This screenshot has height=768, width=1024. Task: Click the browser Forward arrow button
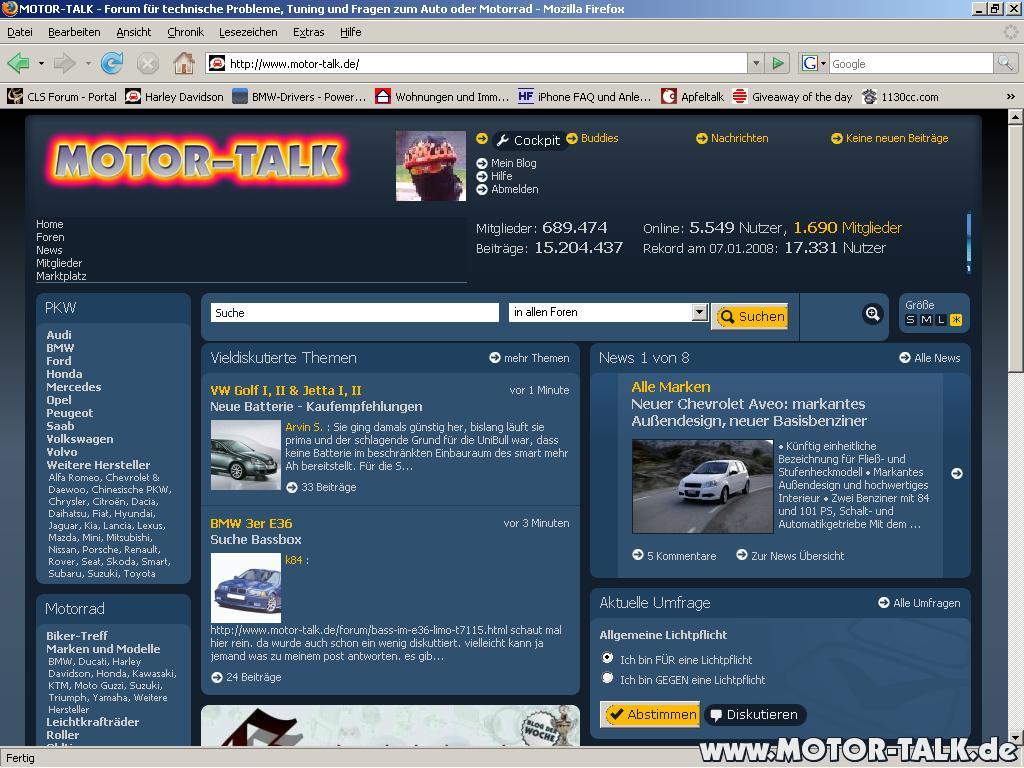(64, 63)
